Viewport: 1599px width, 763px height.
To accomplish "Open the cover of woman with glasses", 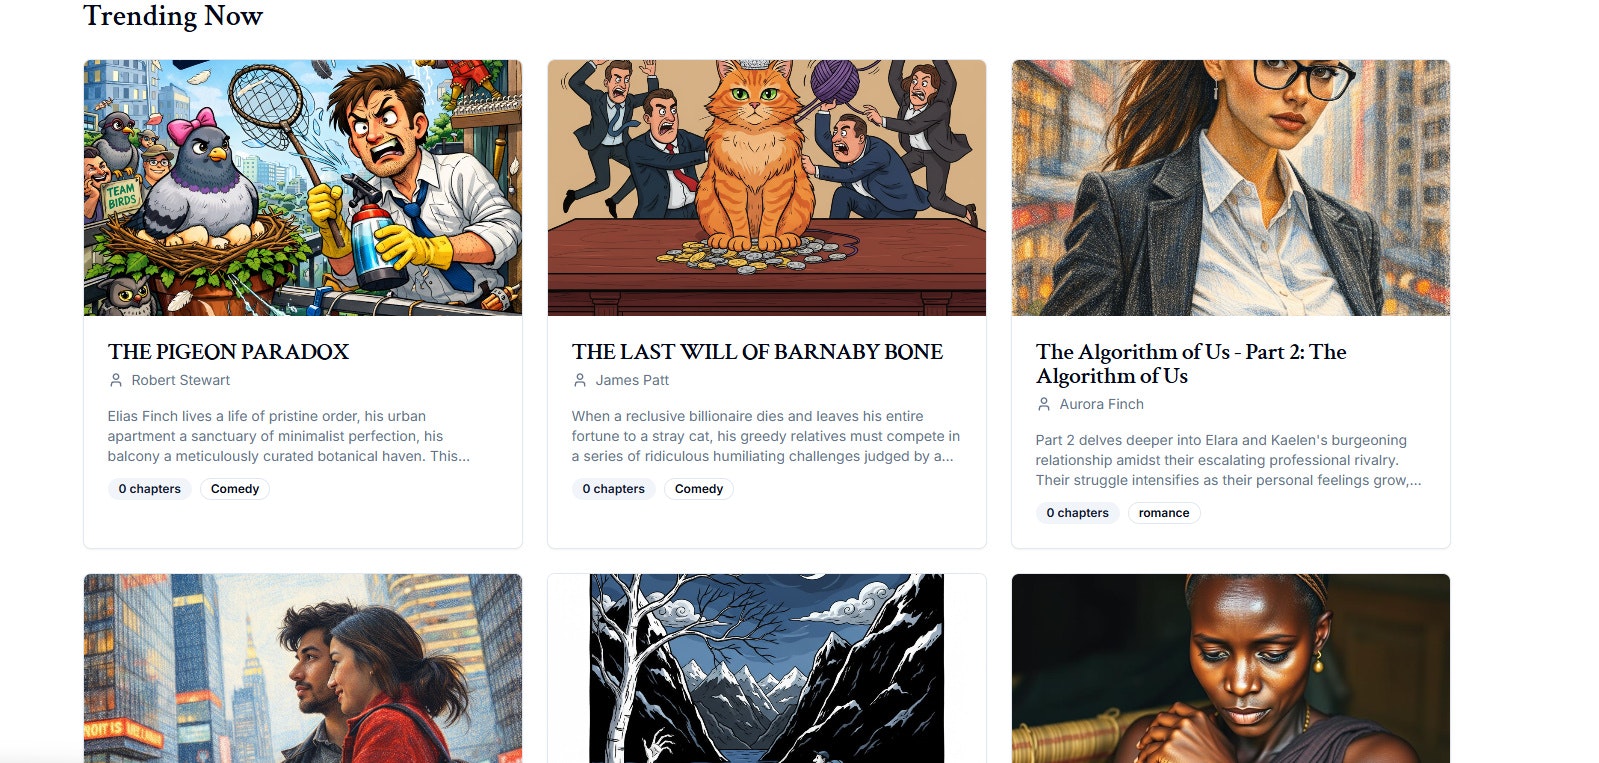I will tap(1231, 188).
